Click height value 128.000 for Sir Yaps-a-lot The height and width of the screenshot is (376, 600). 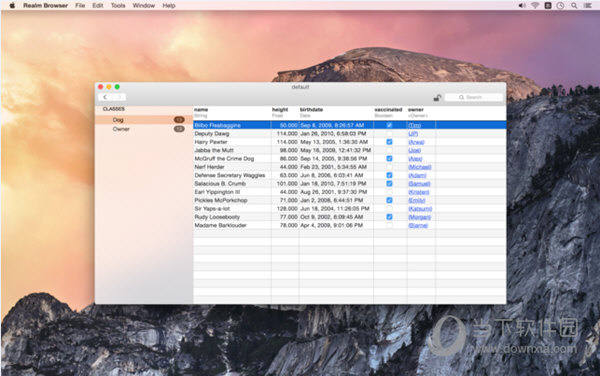287,208
